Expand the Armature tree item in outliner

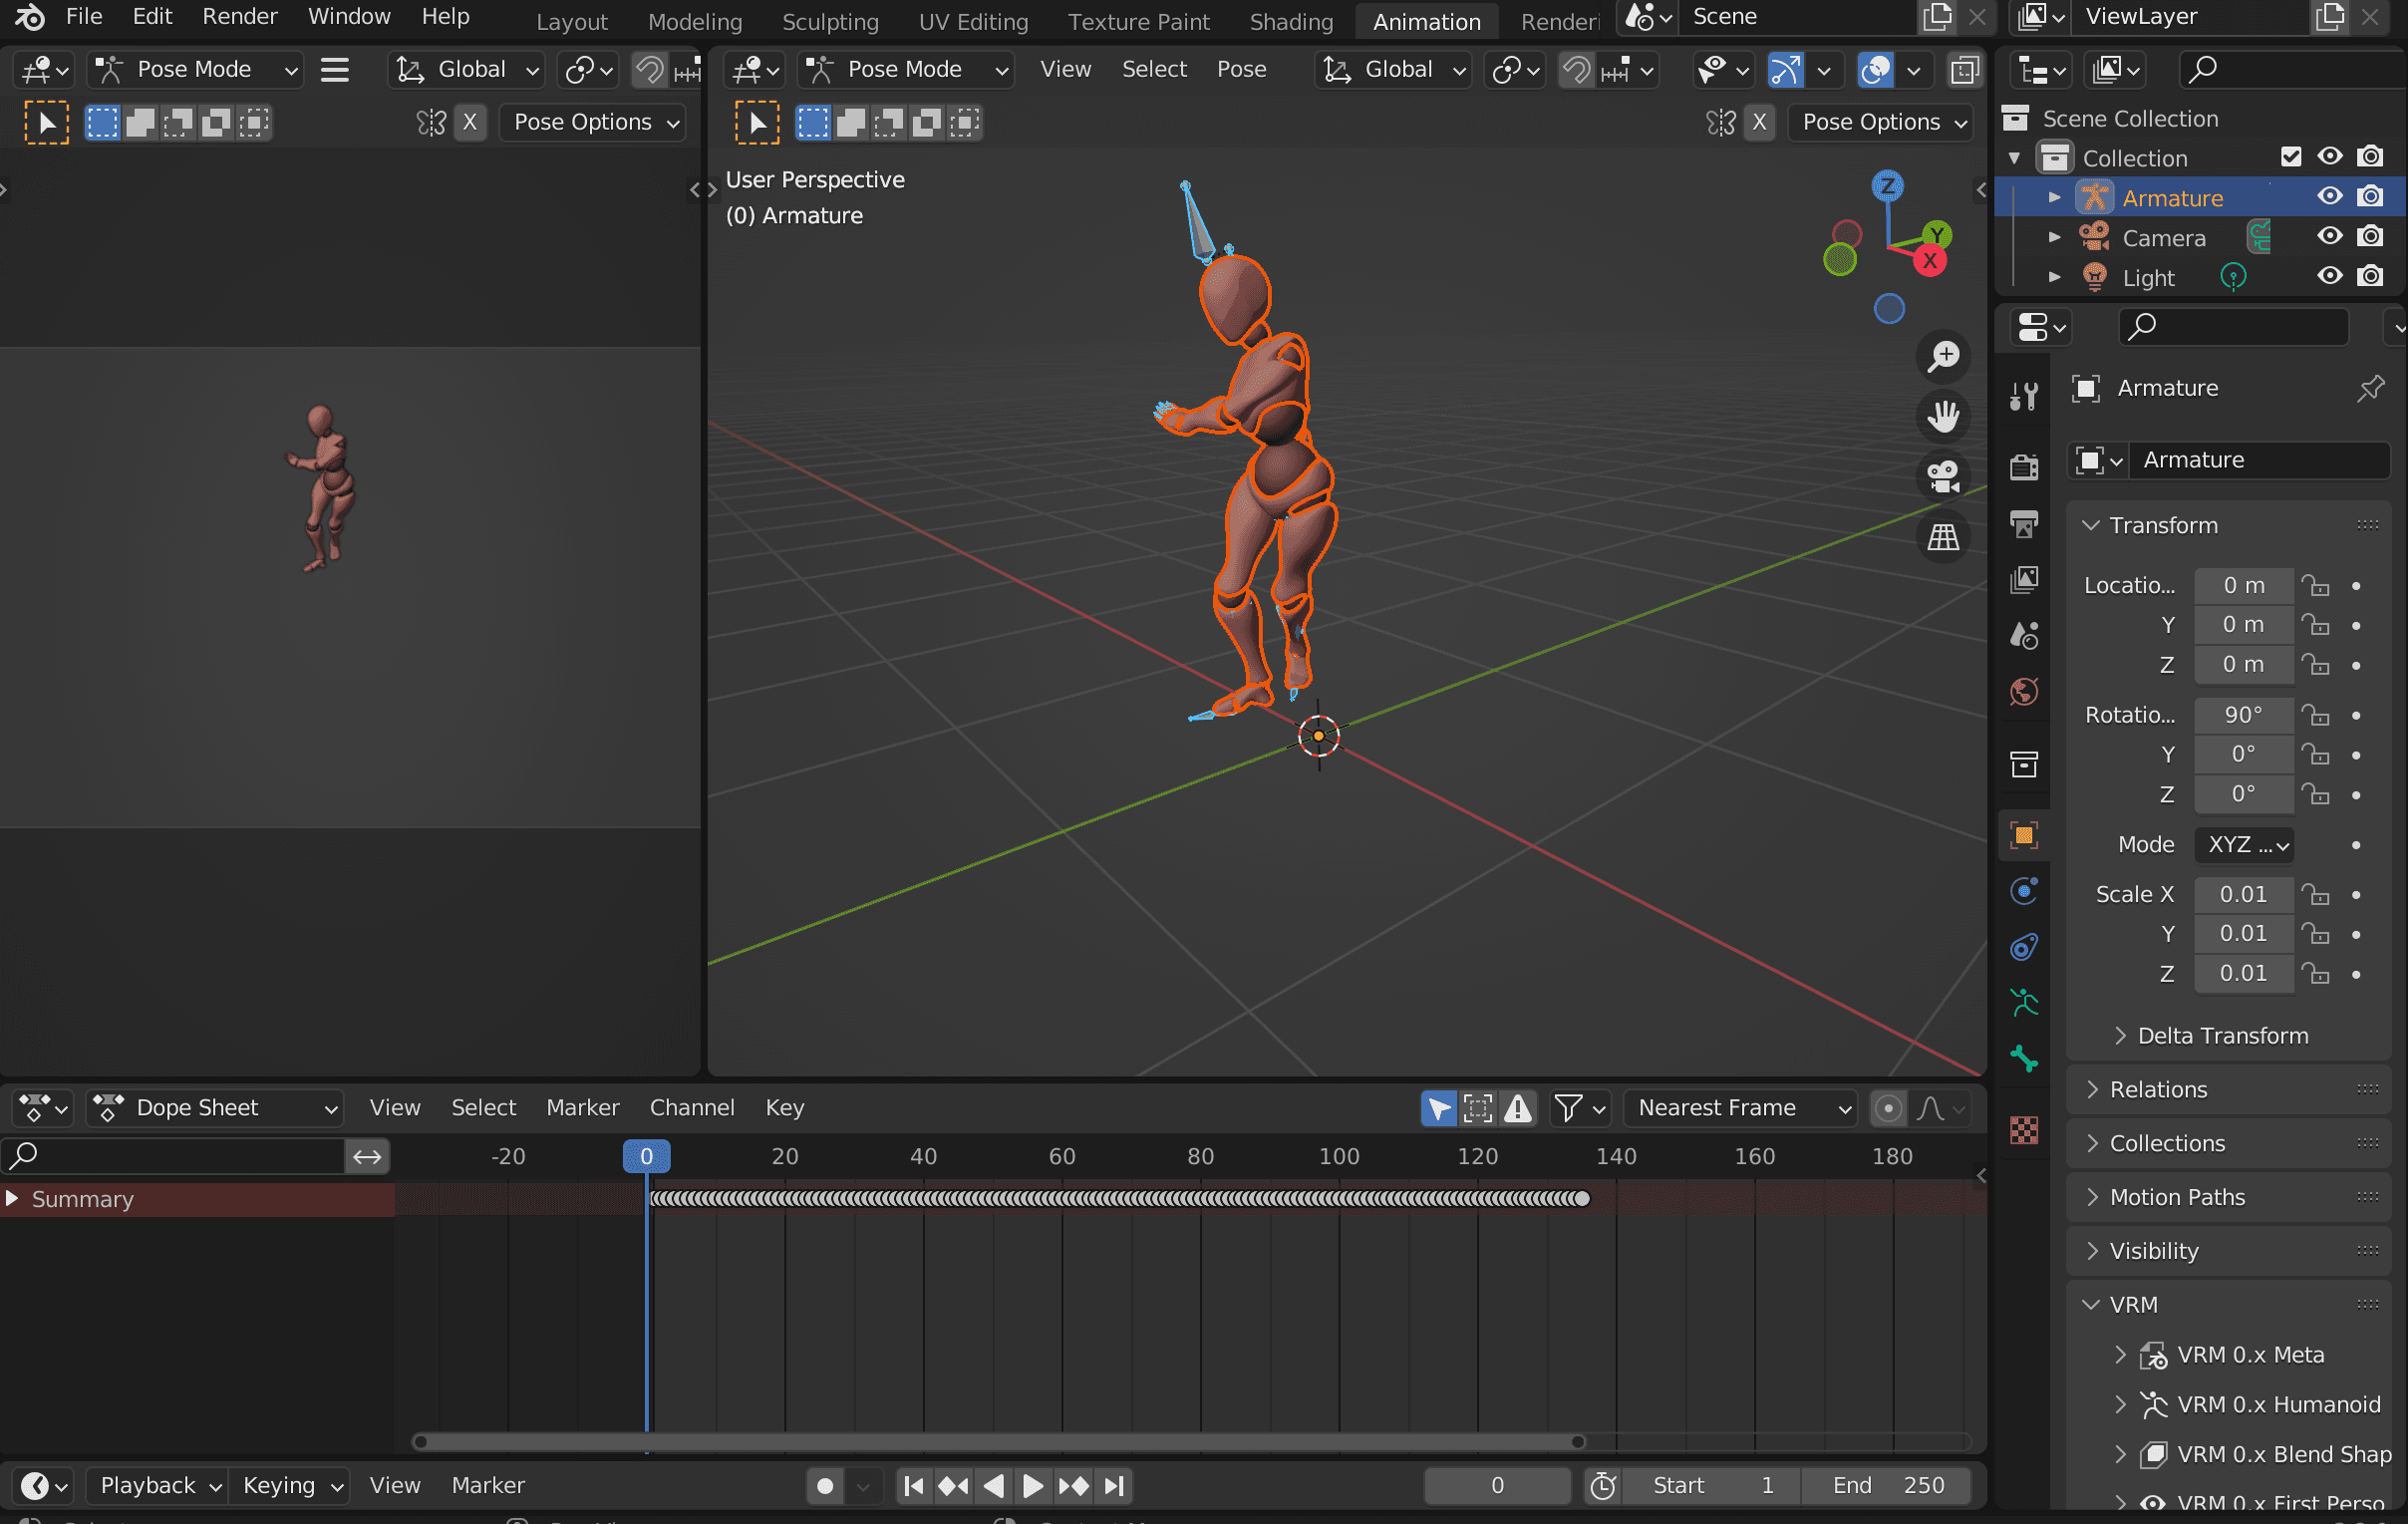(2054, 198)
